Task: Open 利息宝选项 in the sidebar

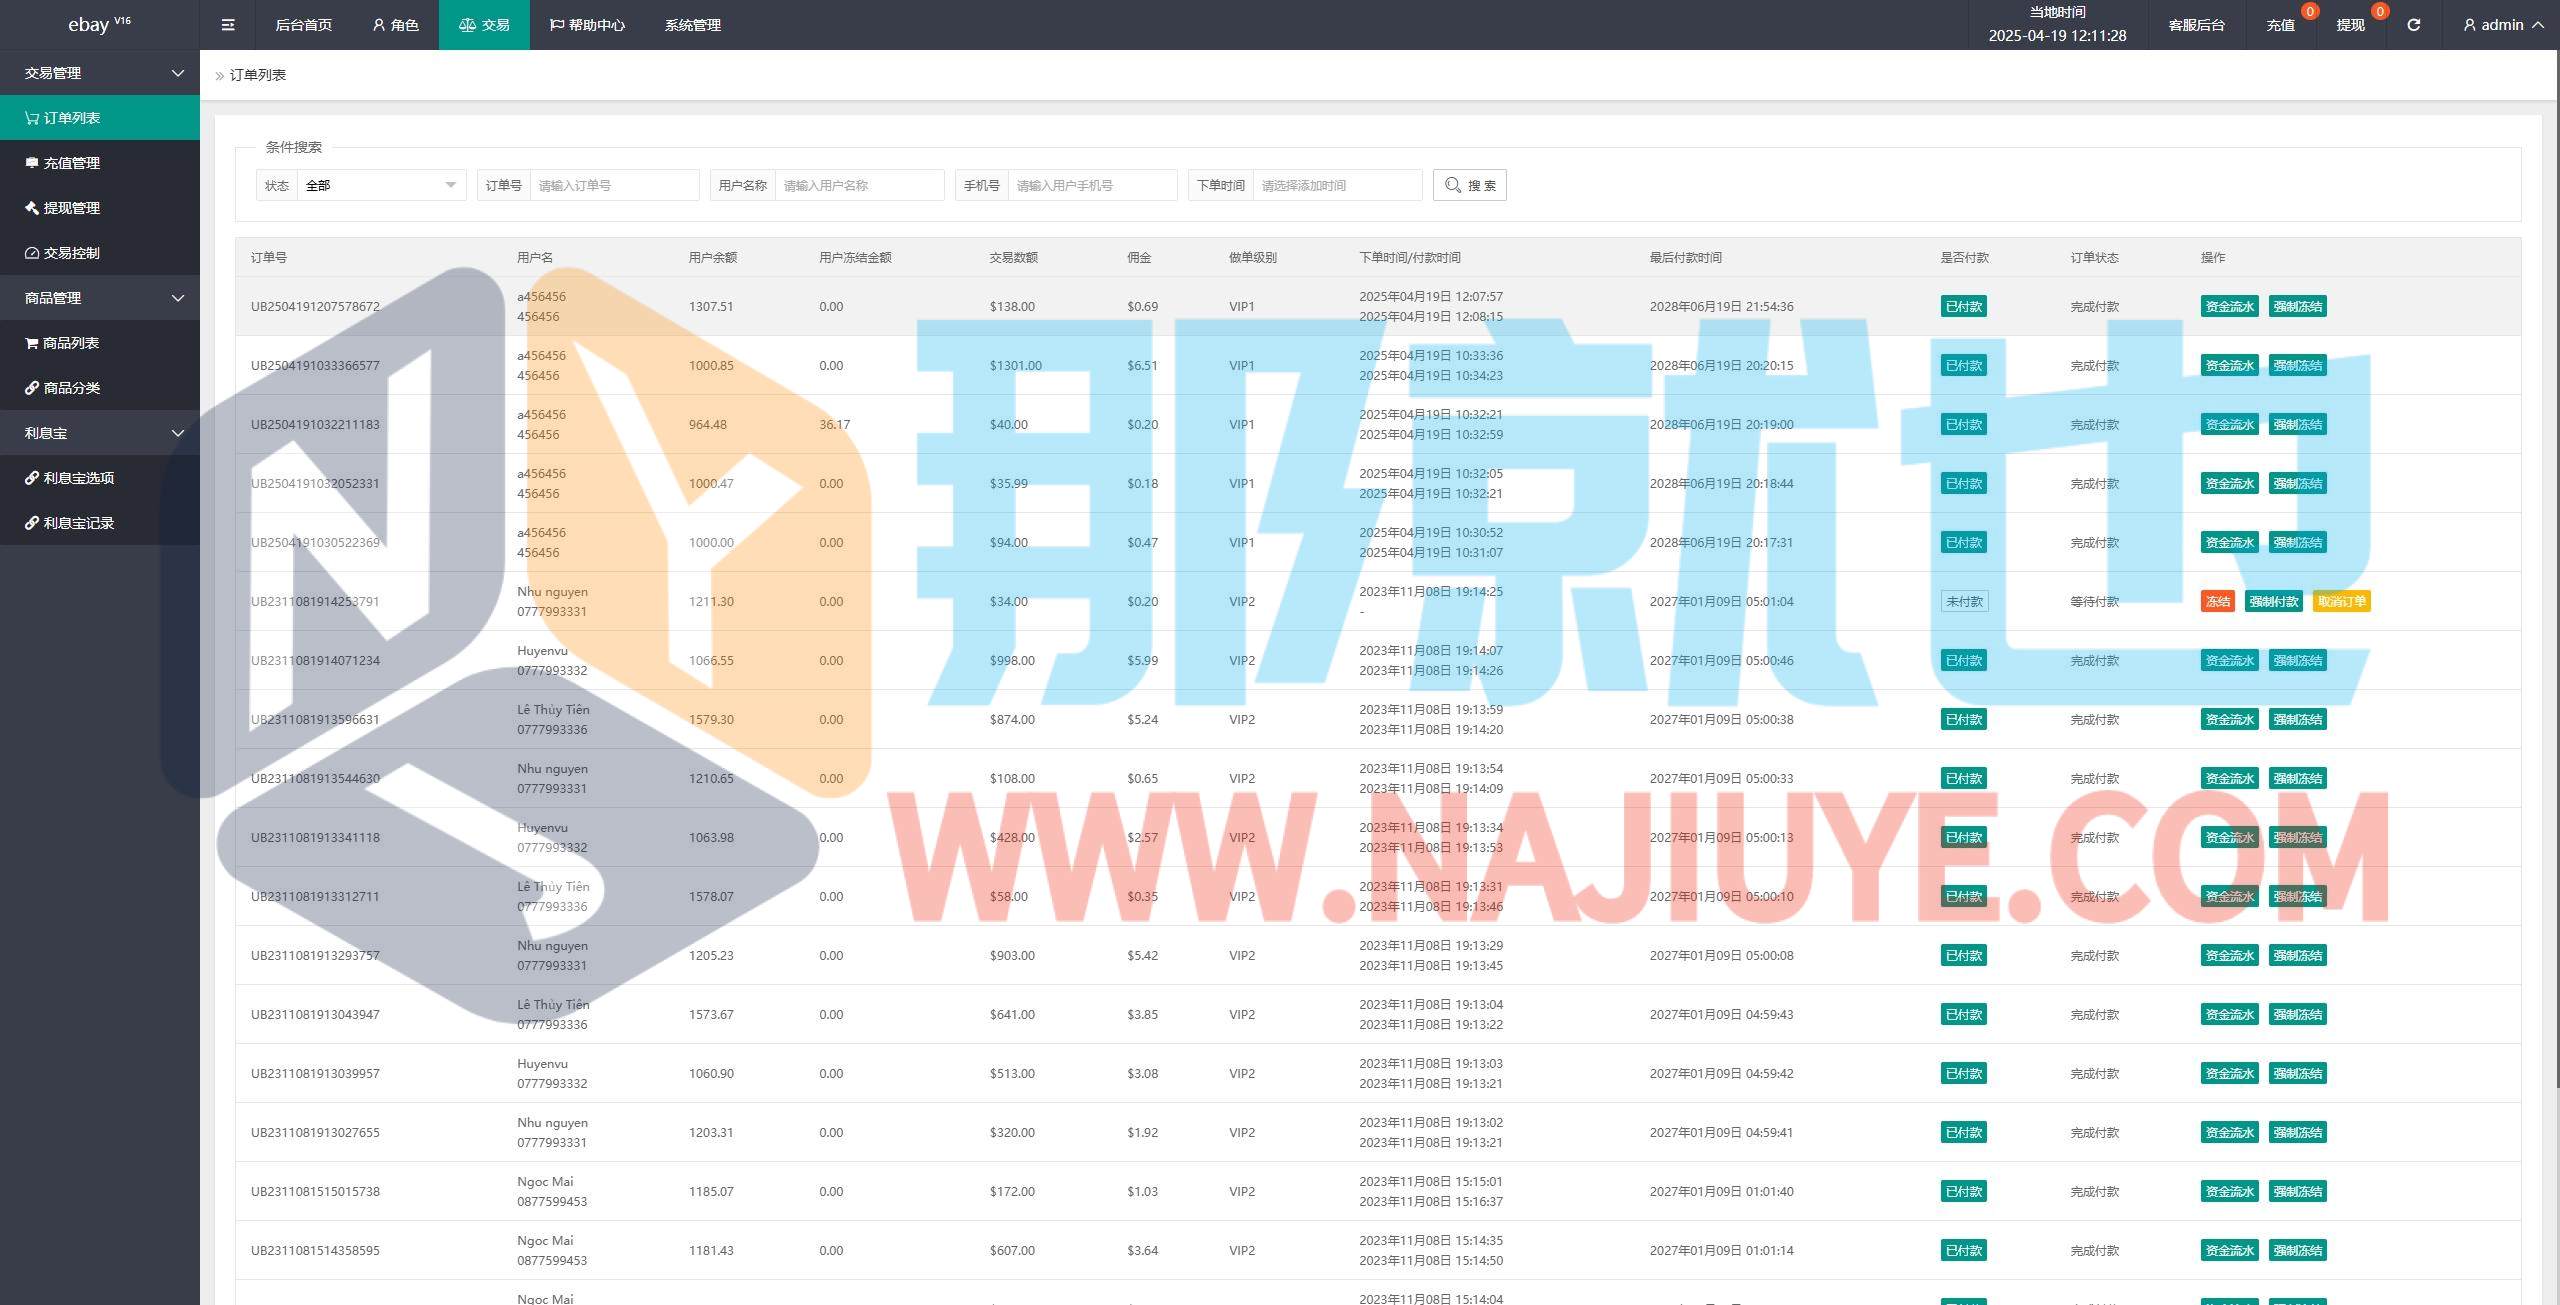Action: point(78,478)
